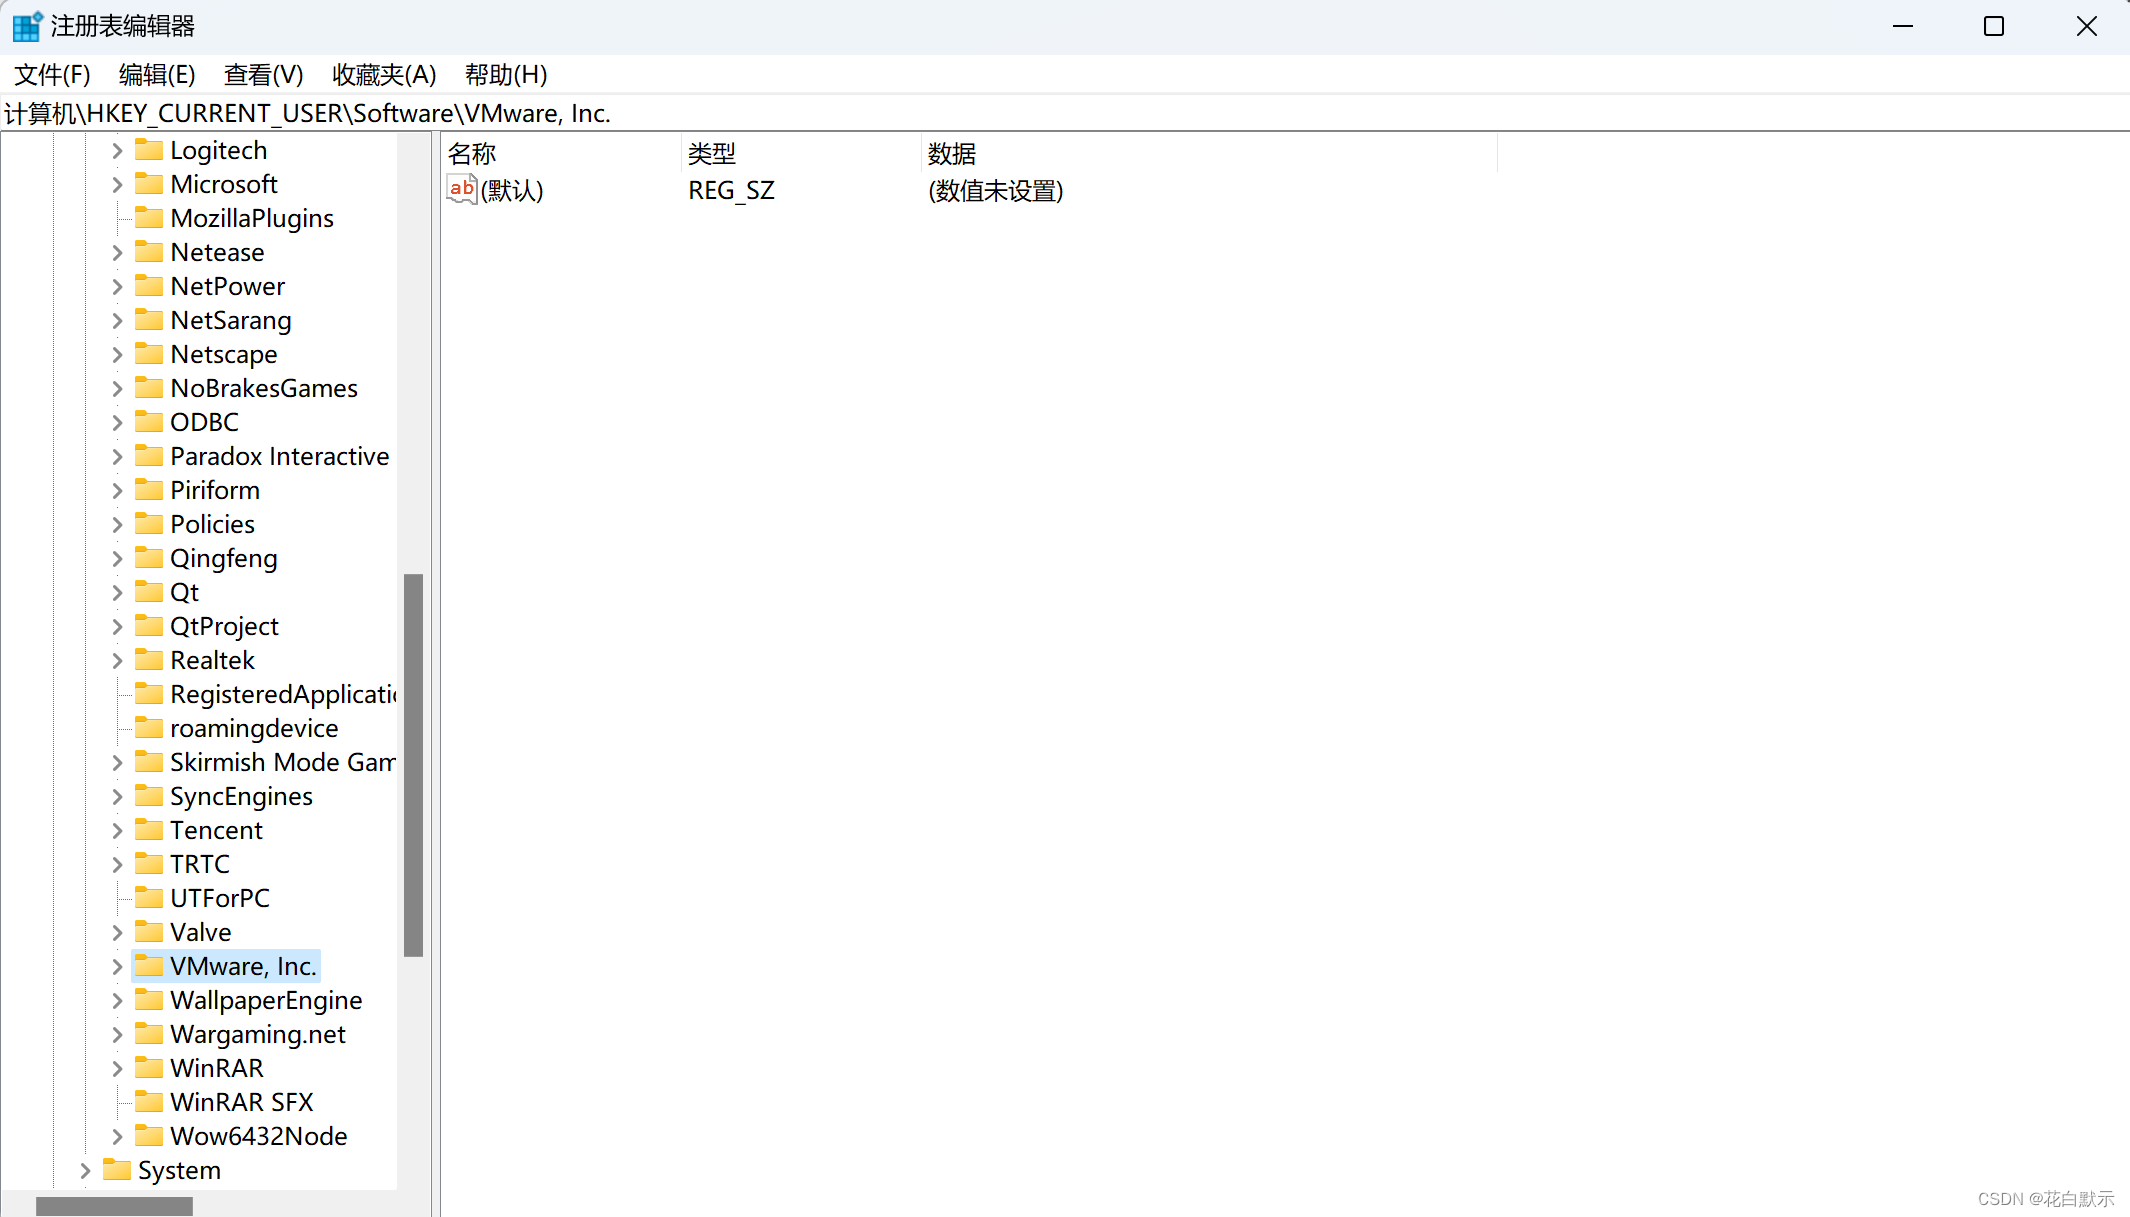Open the 收藏夹(A) menu
Viewport: 2130px width, 1217px height.
(x=384, y=74)
